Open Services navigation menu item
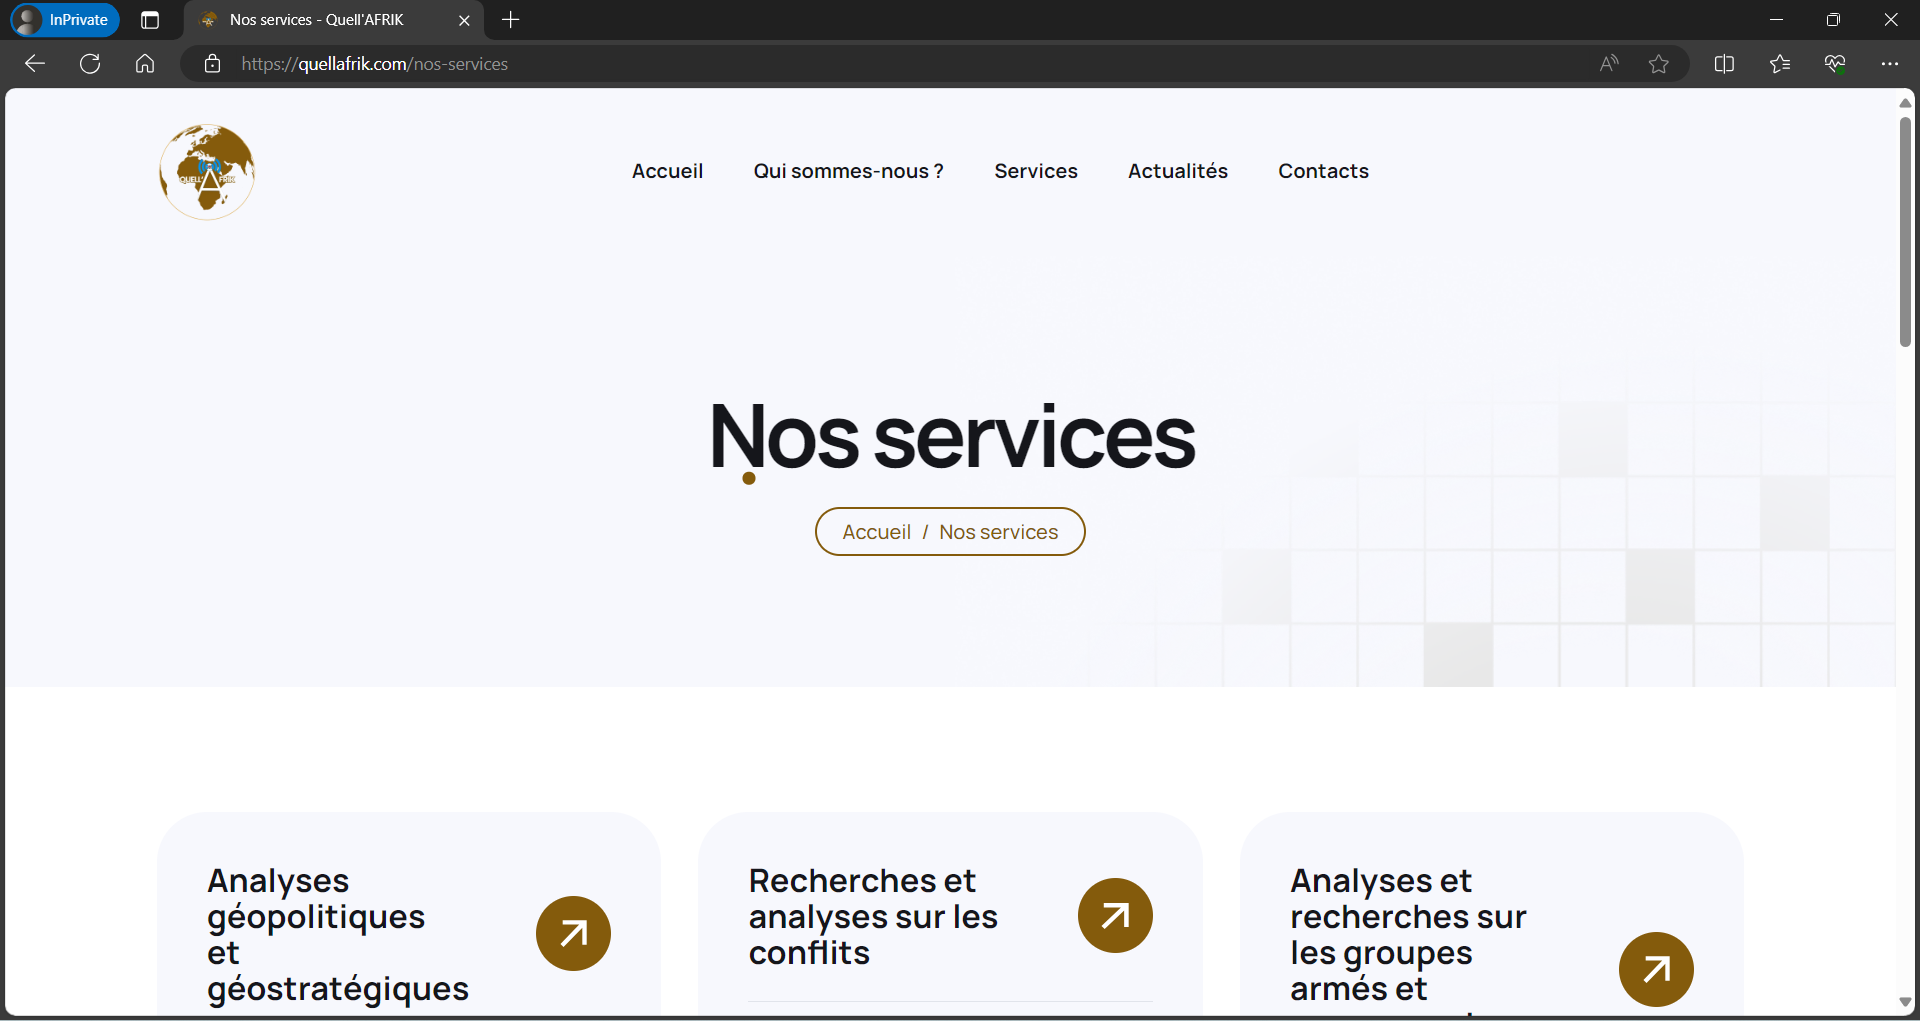Viewport: 1920px width, 1021px height. click(x=1035, y=171)
